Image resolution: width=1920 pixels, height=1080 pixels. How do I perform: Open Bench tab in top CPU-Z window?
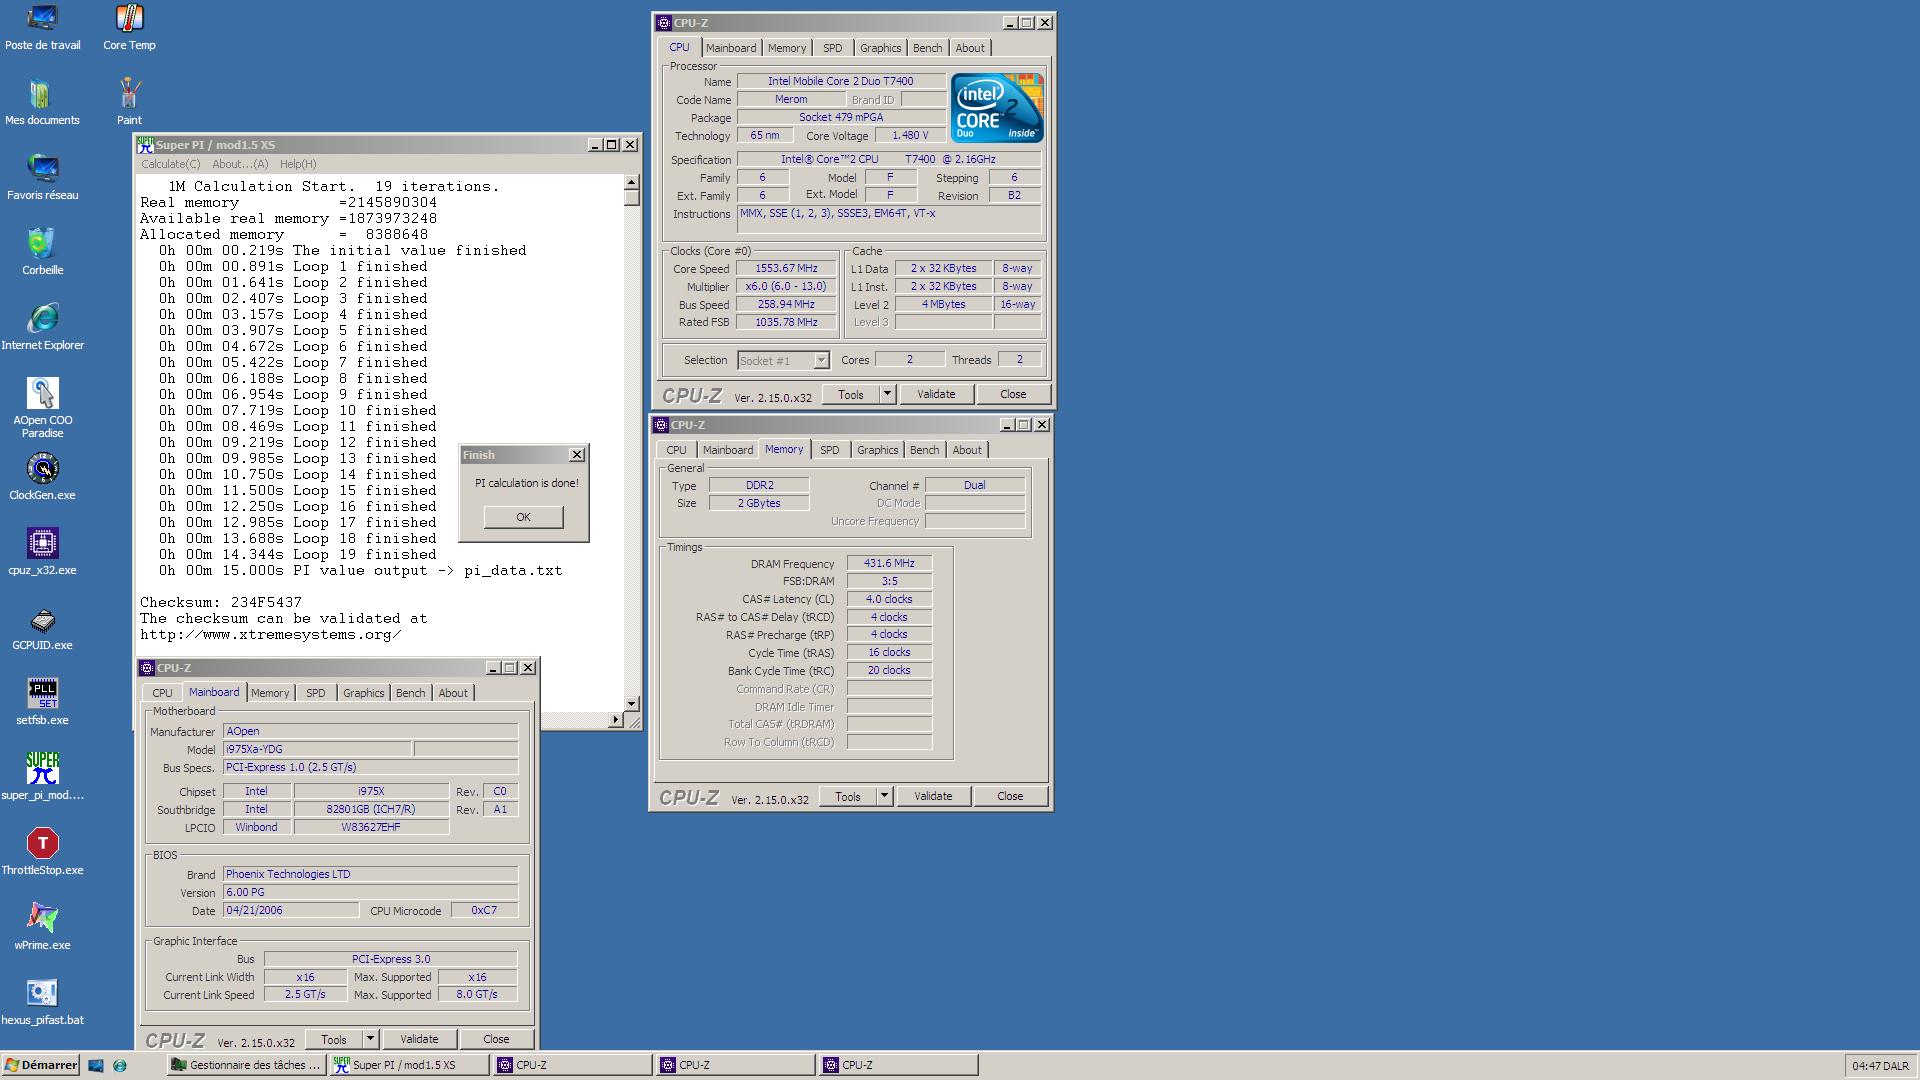click(x=928, y=48)
